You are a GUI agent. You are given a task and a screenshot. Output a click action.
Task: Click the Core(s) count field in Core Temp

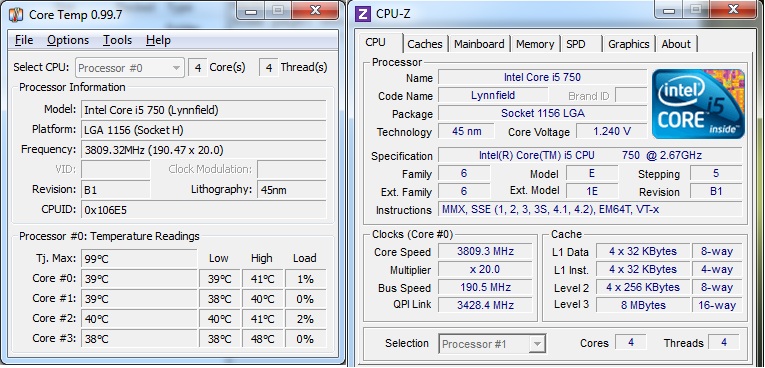pyautogui.click(x=198, y=68)
